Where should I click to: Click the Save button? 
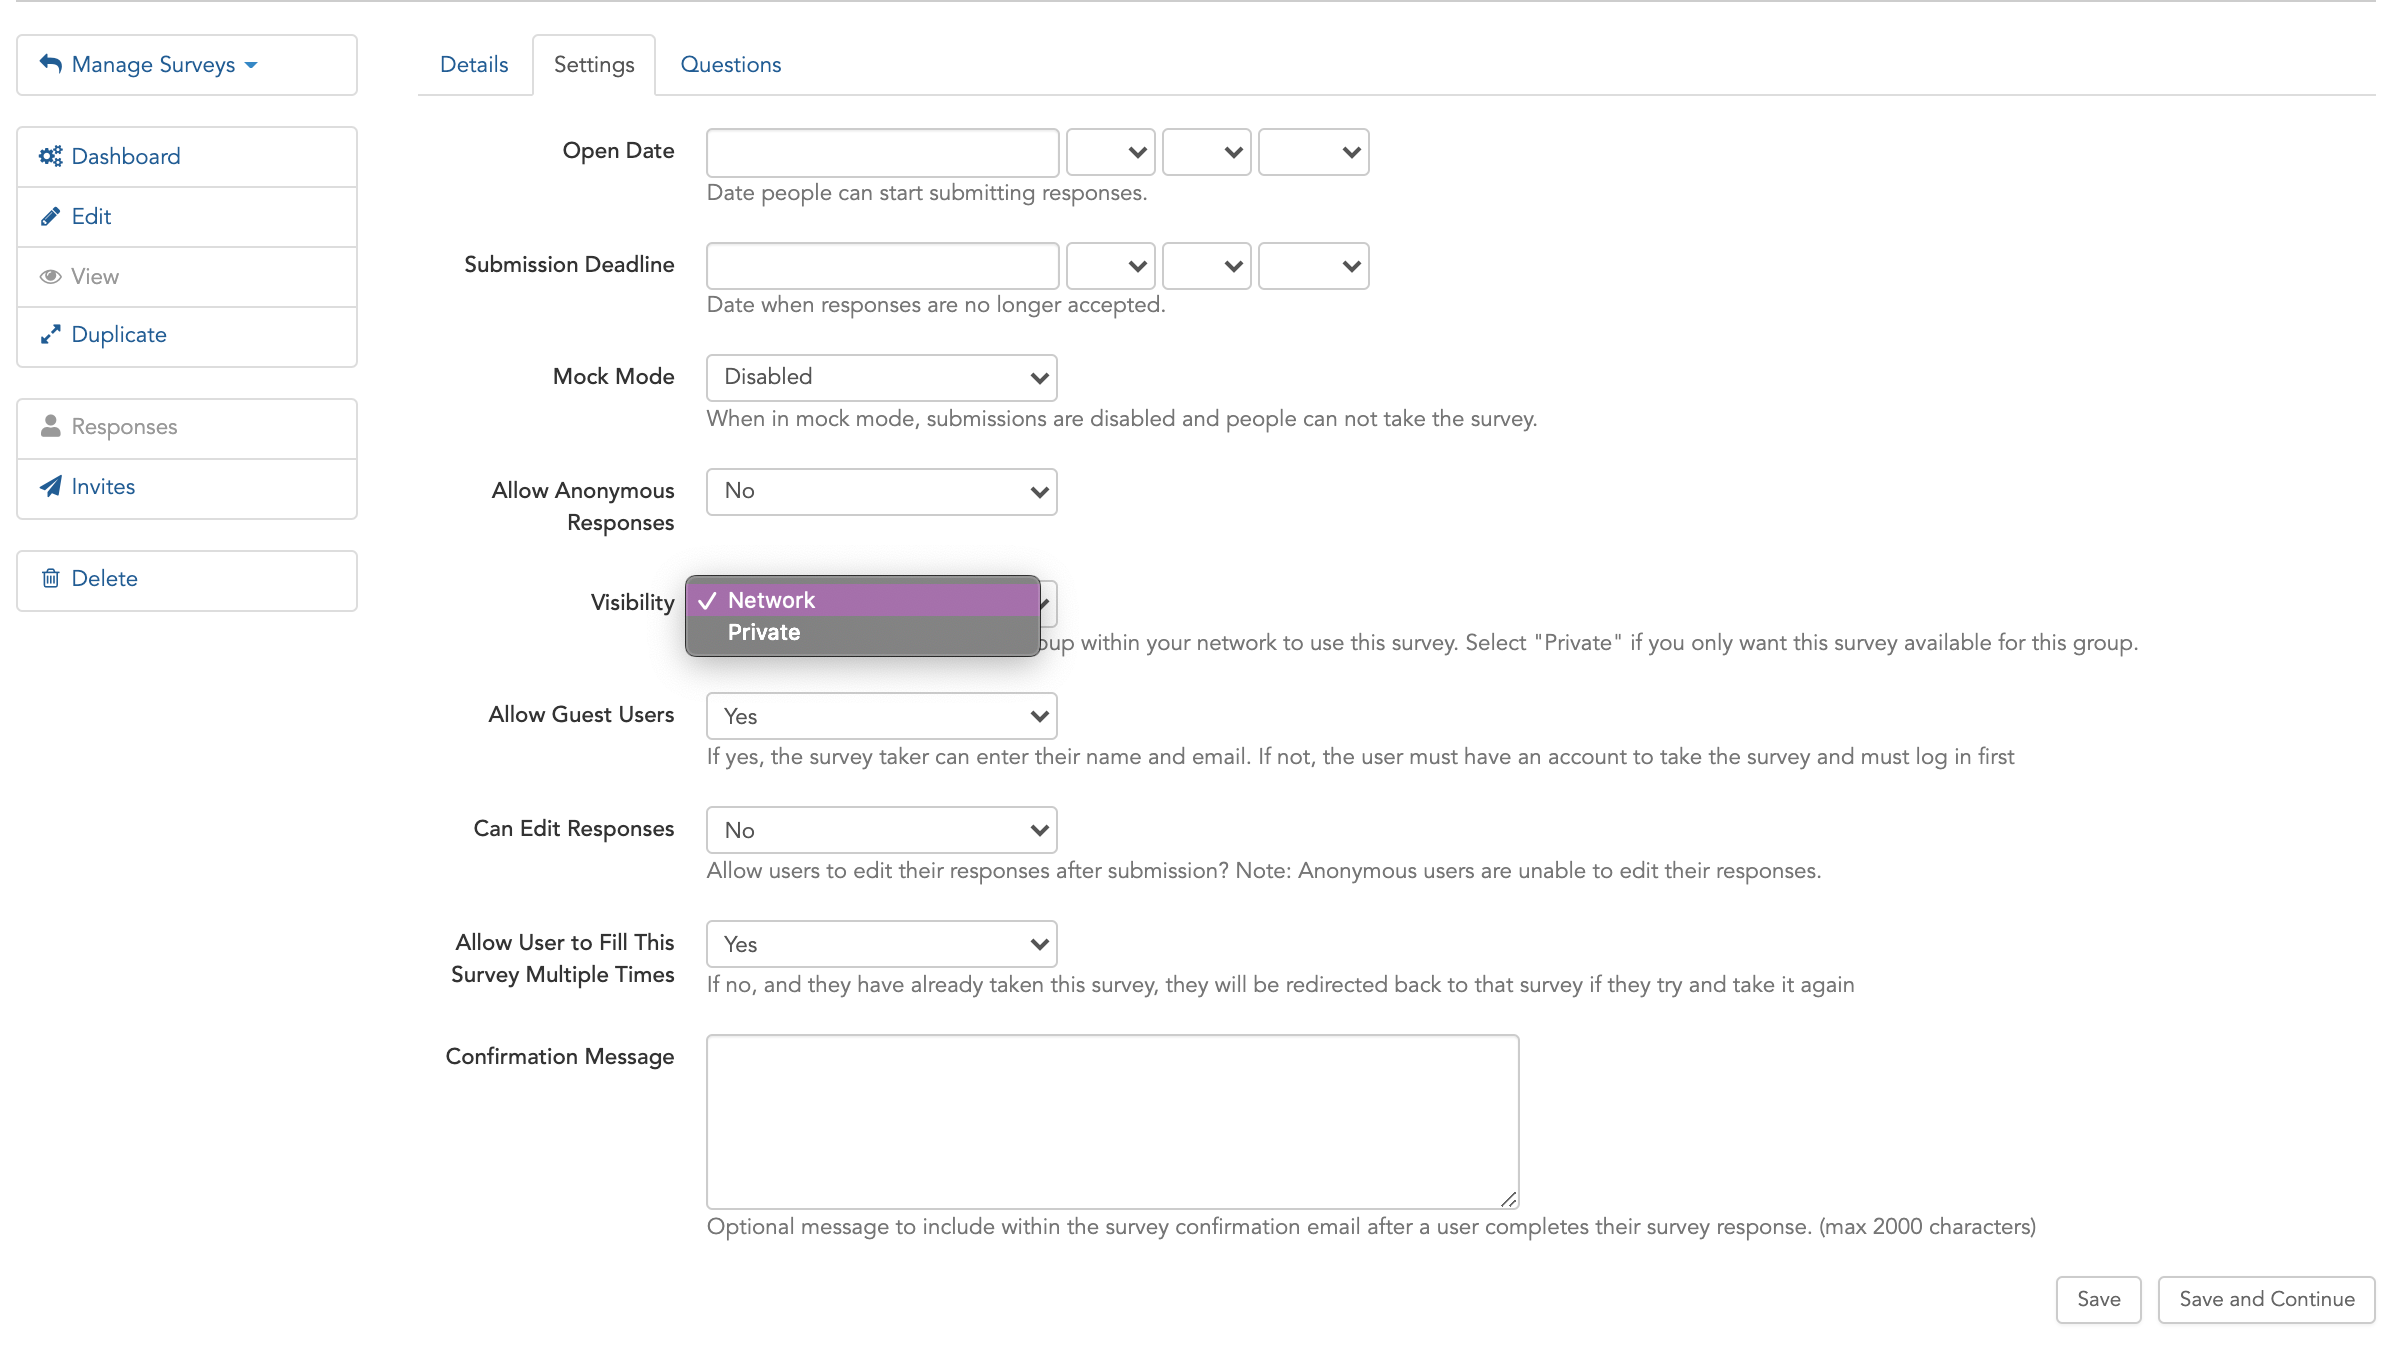click(x=2099, y=1300)
